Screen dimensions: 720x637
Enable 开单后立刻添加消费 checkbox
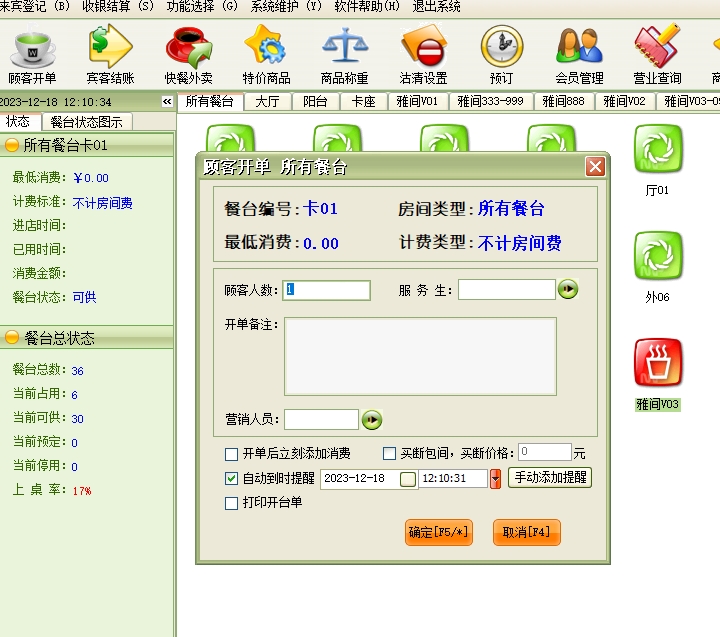(232, 454)
